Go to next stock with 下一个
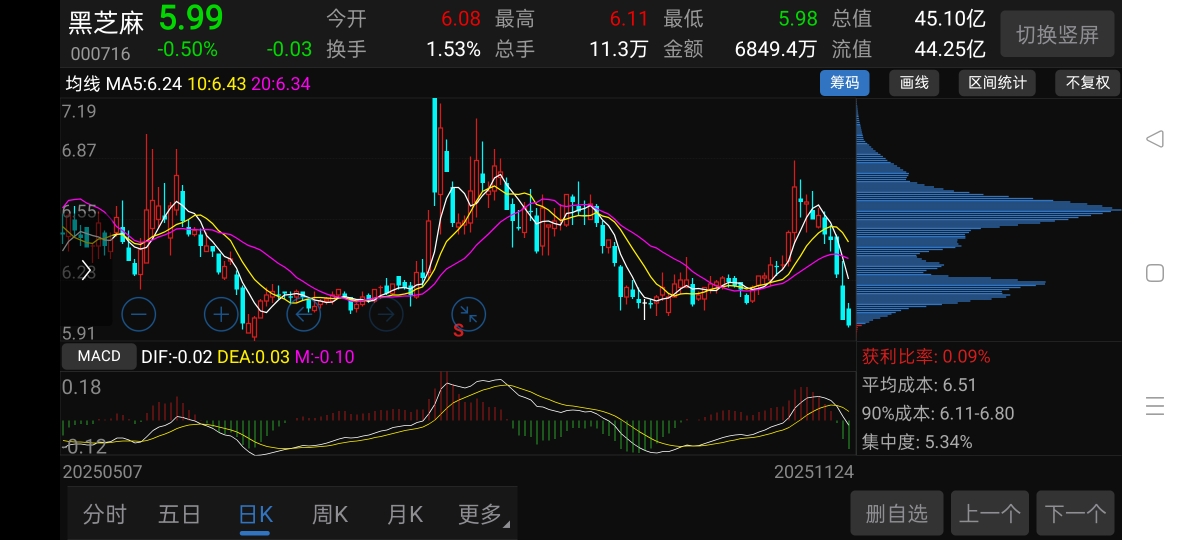Viewport: 1188px width, 540px height. pos(1075,513)
